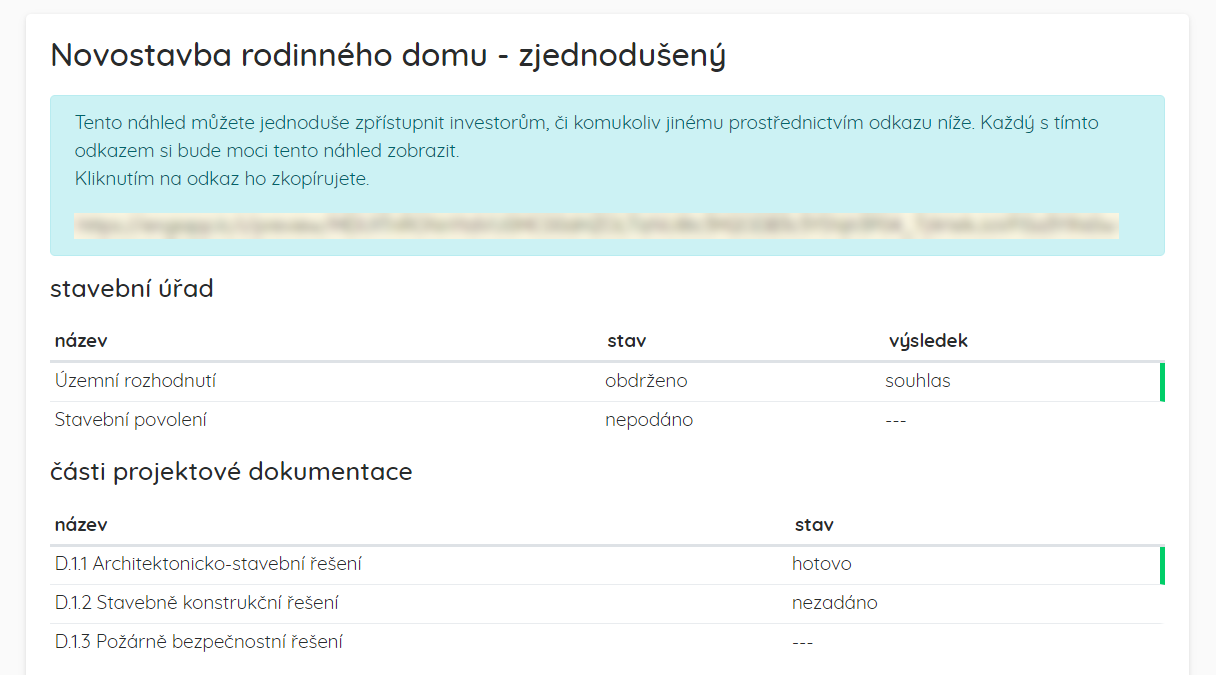The width and height of the screenshot is (1216, 675).
Task: Click 'D.1.2 Stavebně konstrukční řešení' row
Action: [x=606, y=603]
